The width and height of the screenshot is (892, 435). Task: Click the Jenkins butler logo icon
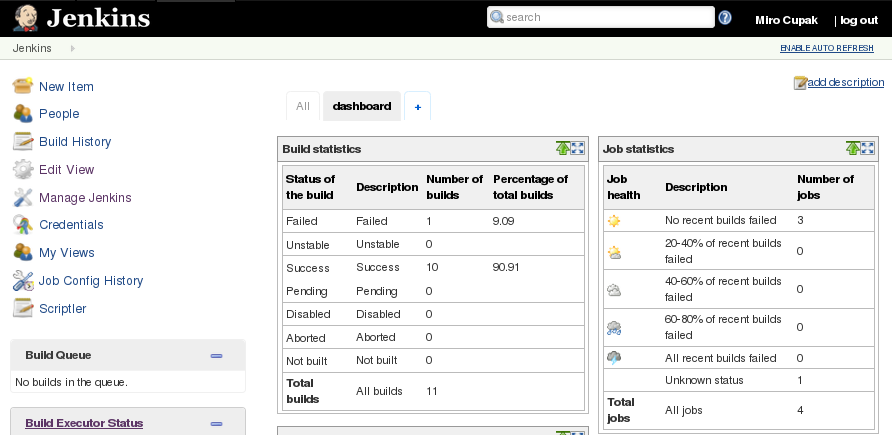25,18
